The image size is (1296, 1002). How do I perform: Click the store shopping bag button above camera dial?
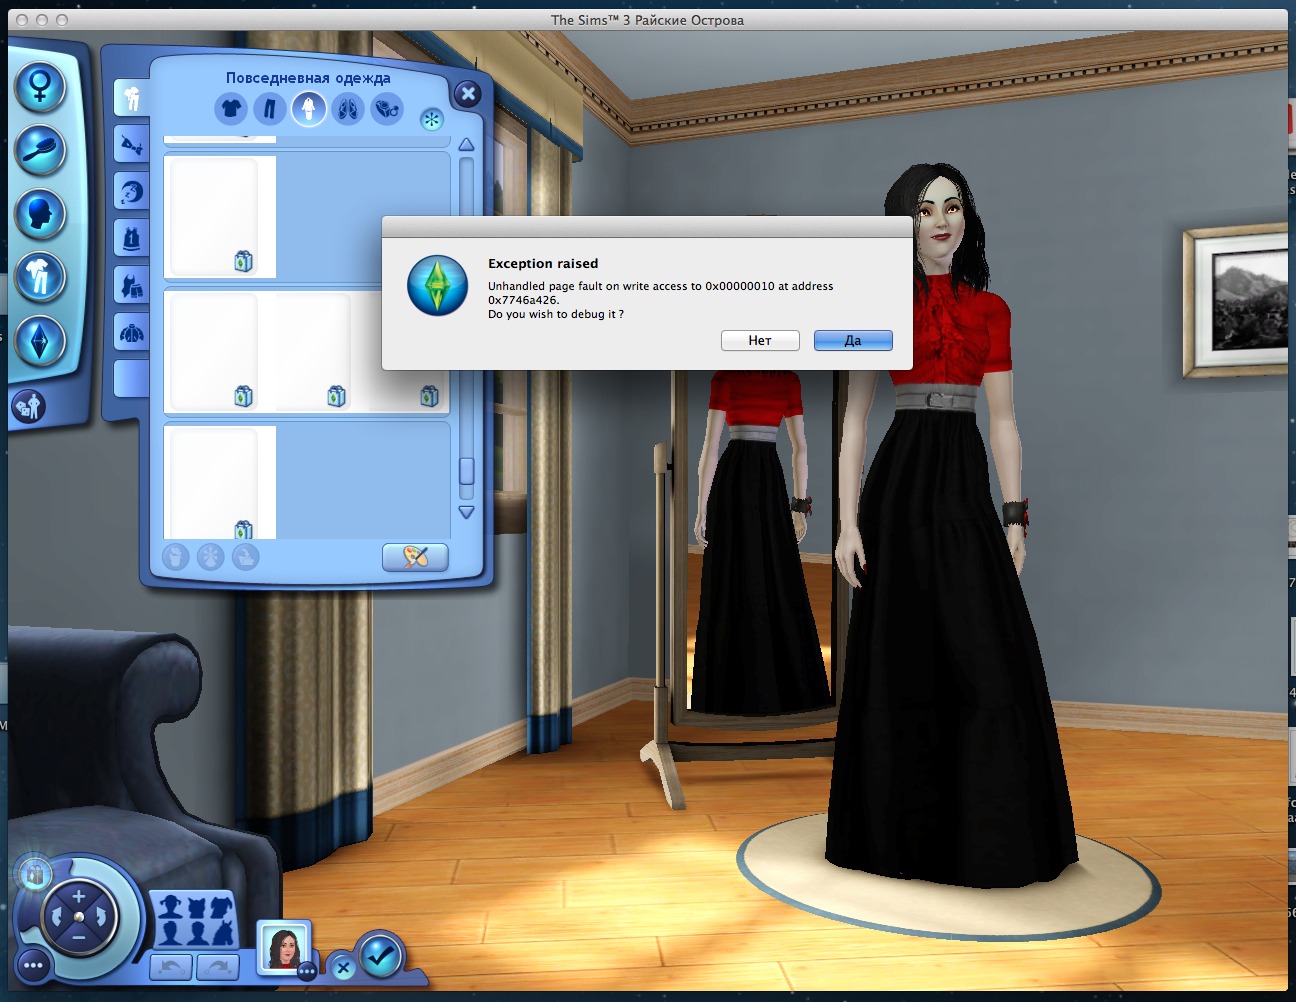tap(36, 874)
